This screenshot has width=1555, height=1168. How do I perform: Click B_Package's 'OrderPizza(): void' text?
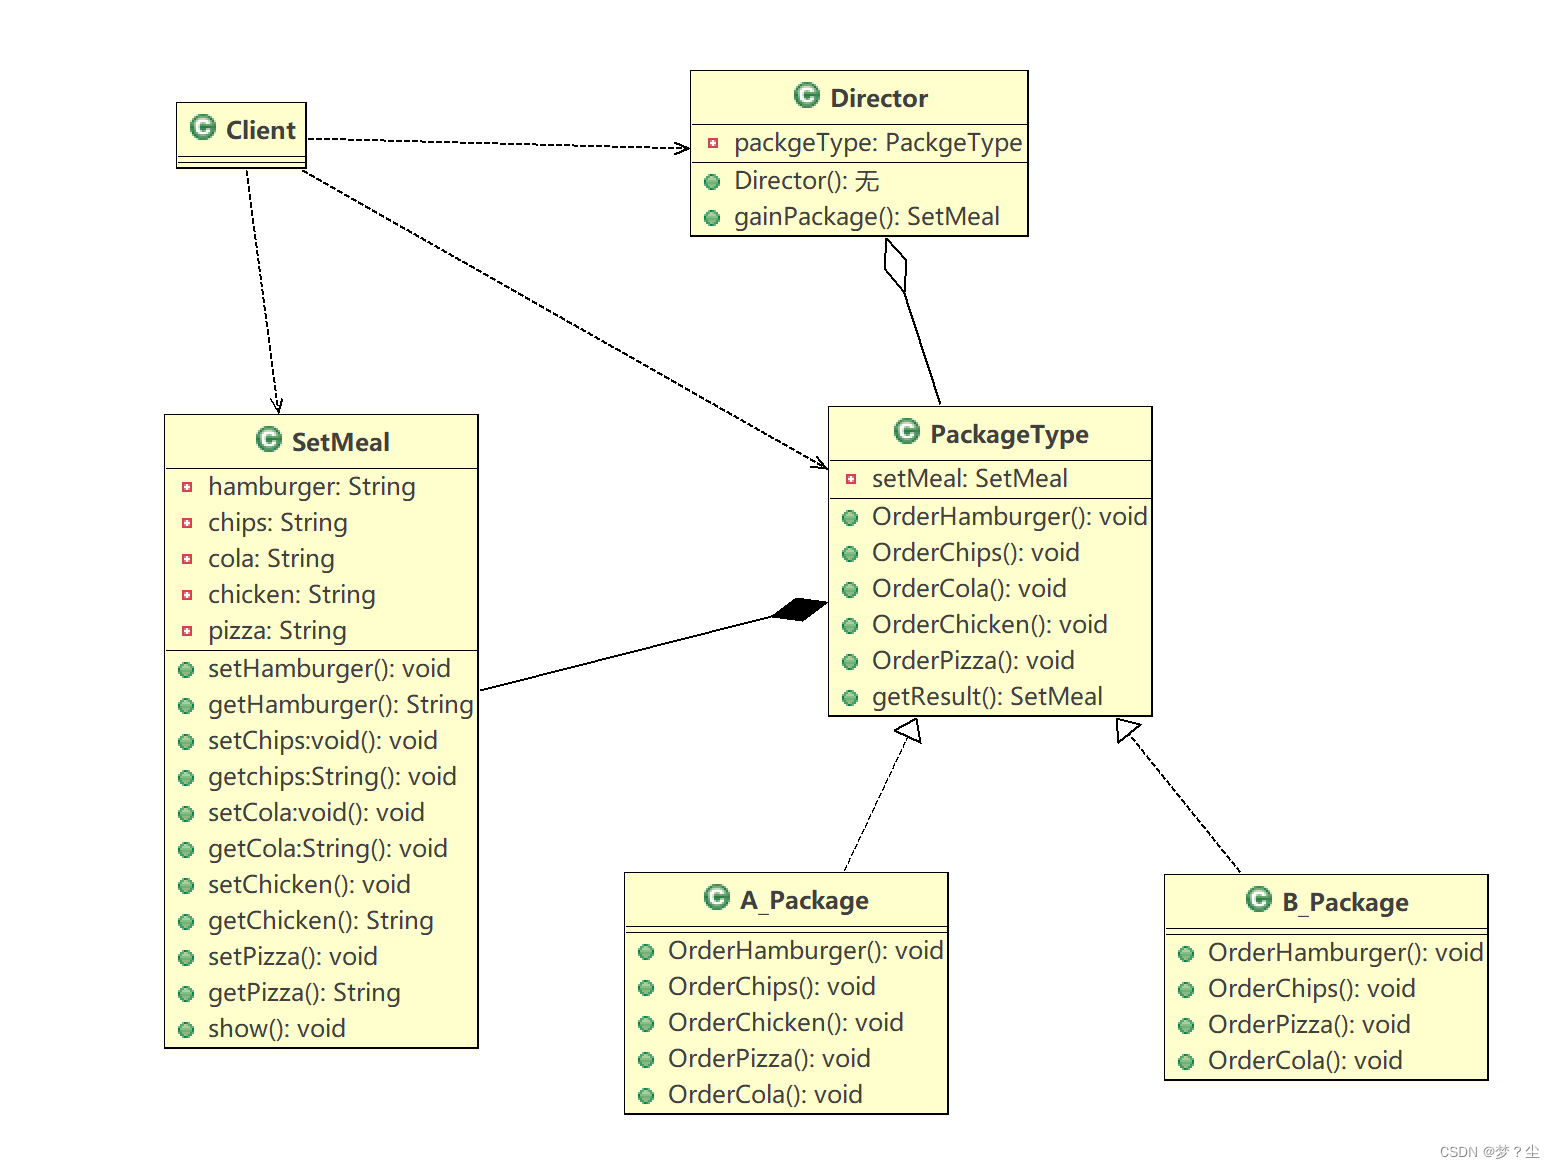coord(1309,1025)
